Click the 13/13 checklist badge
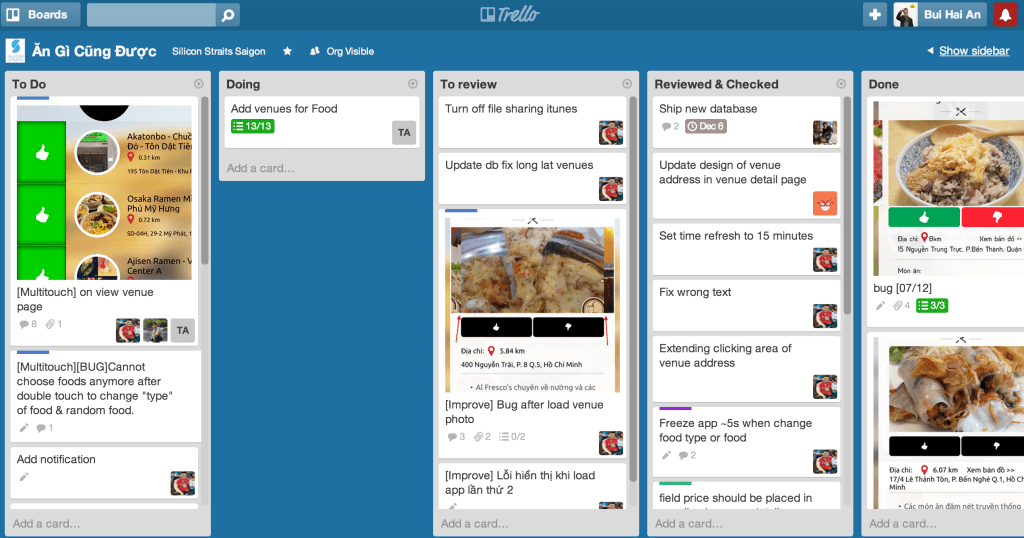Screen dimensions: 1024x538 253,126
